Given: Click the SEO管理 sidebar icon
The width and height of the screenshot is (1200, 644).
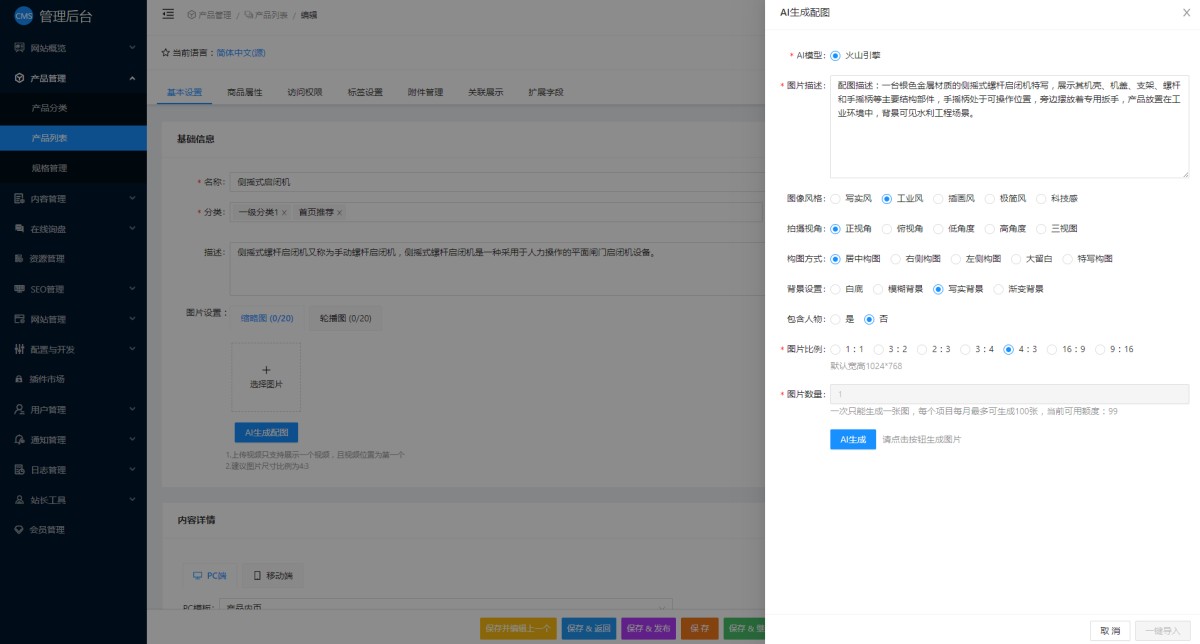Looking at the screenshot, I should click(x=19, y=289).
